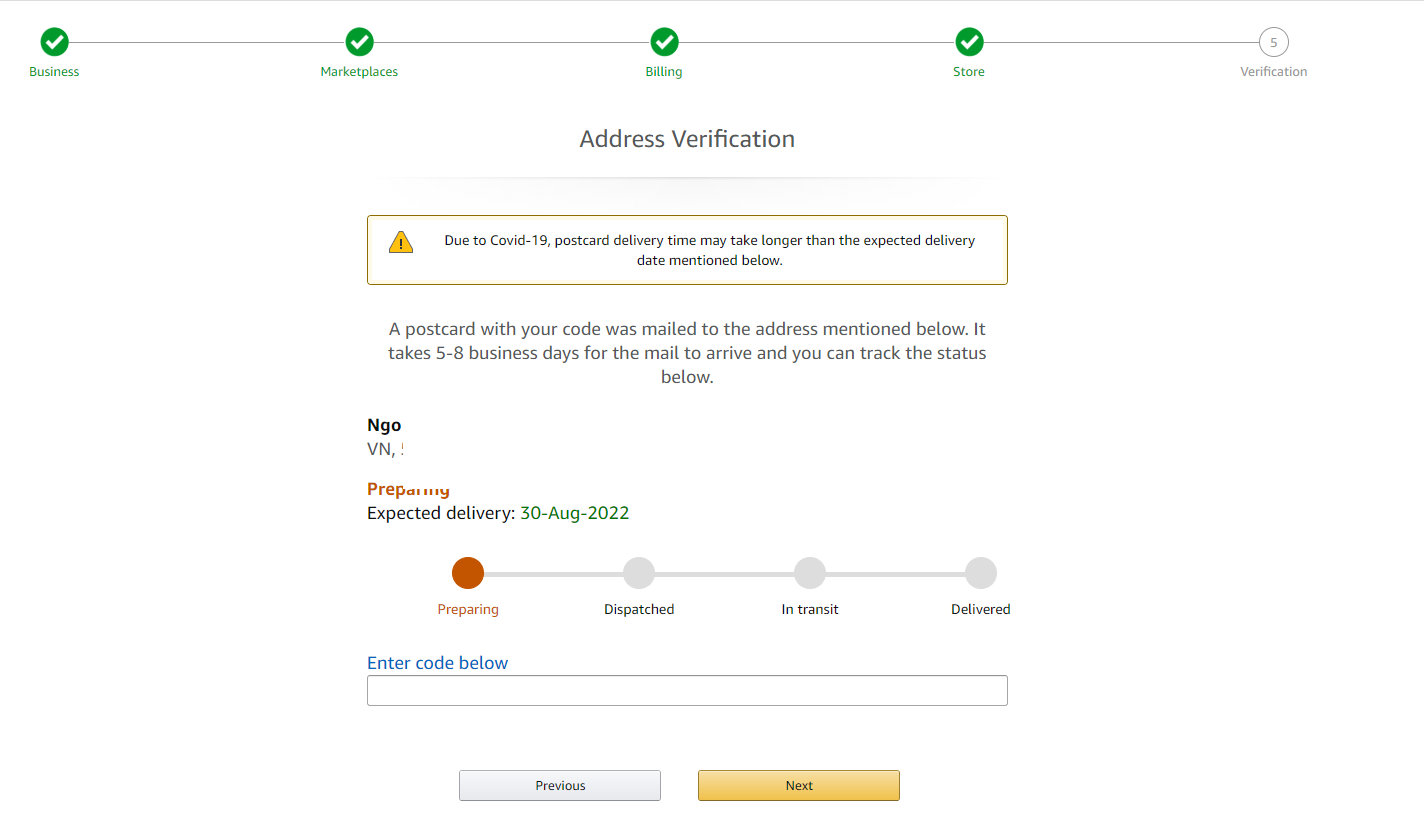Viewport: 1424px width, 830px height.
Task: Click the Billing step checkmark icon
Action: pos(664,42)
